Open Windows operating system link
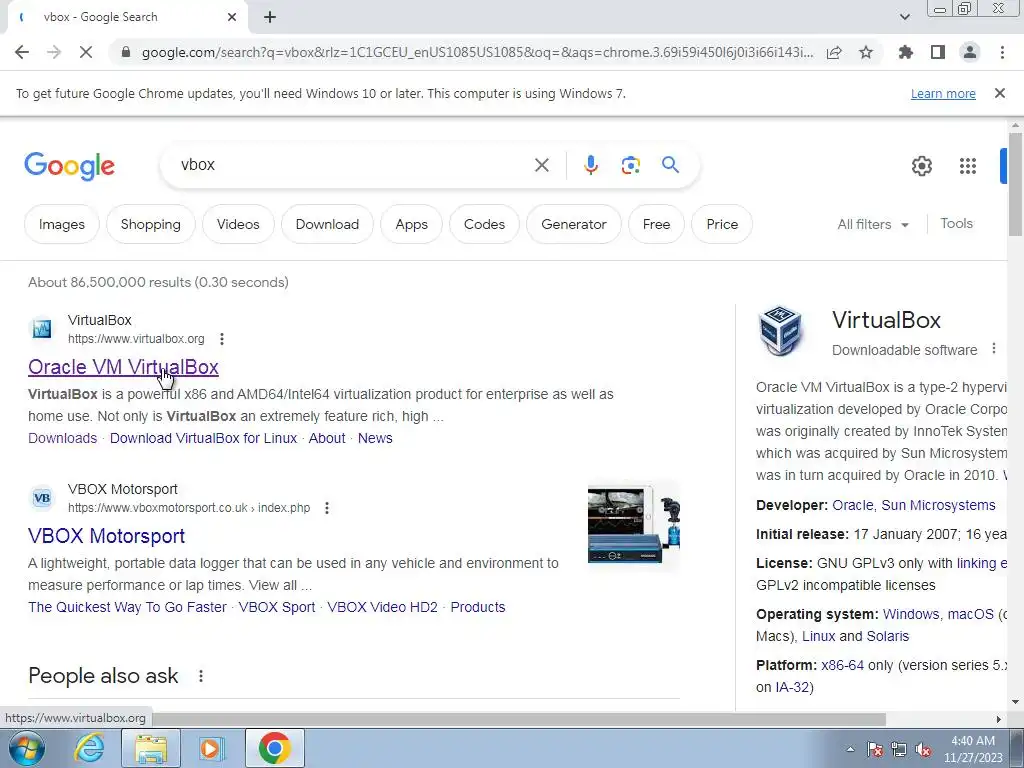1024x768 pixels. pyautogui.click(x=910, y=615)
